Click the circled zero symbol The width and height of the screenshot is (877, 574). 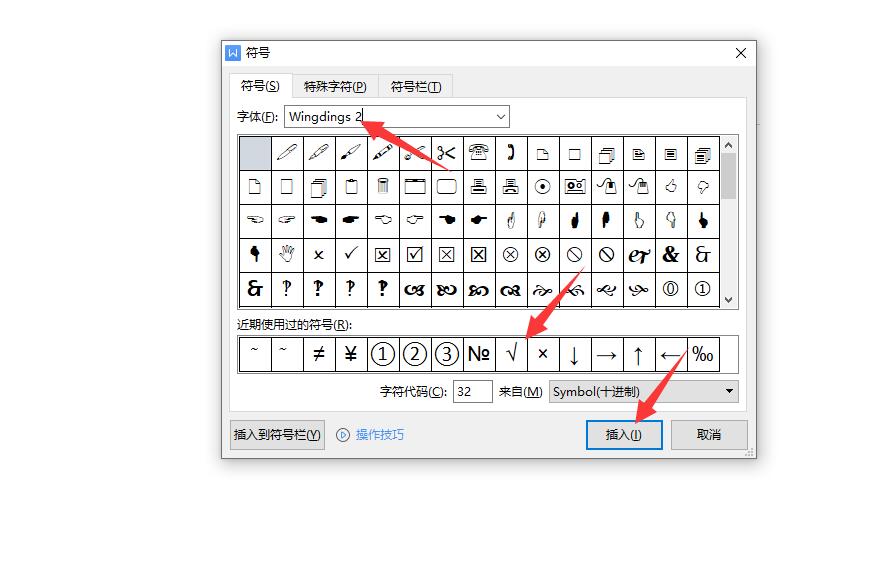670,289
